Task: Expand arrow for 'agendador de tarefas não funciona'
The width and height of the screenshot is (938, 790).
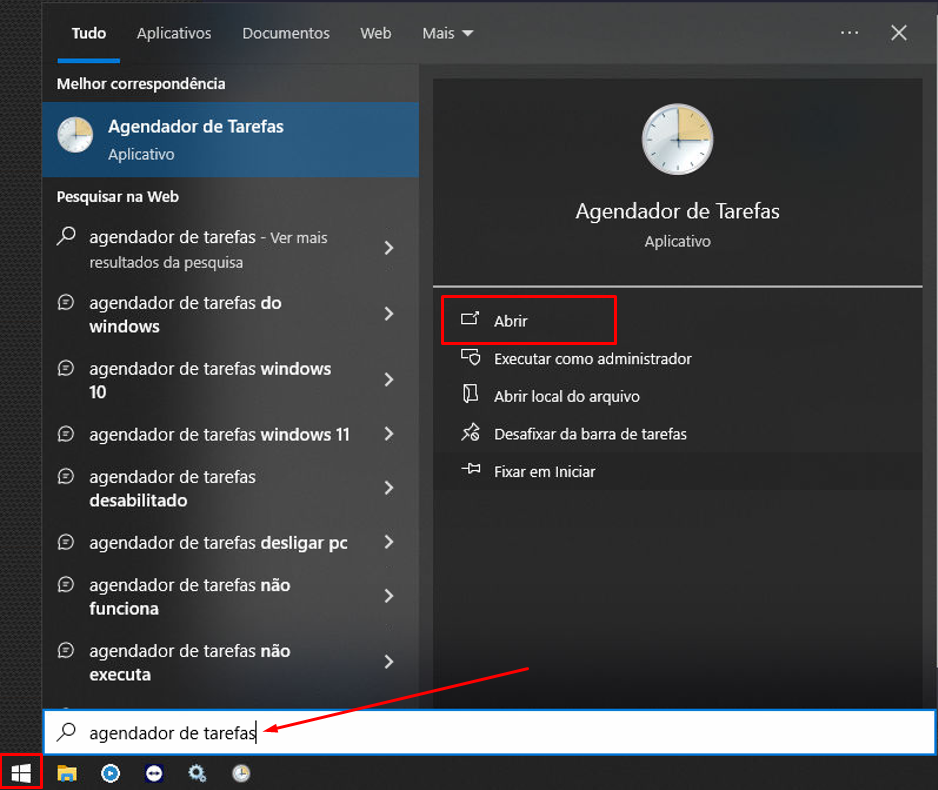Action: click(389, 596)
